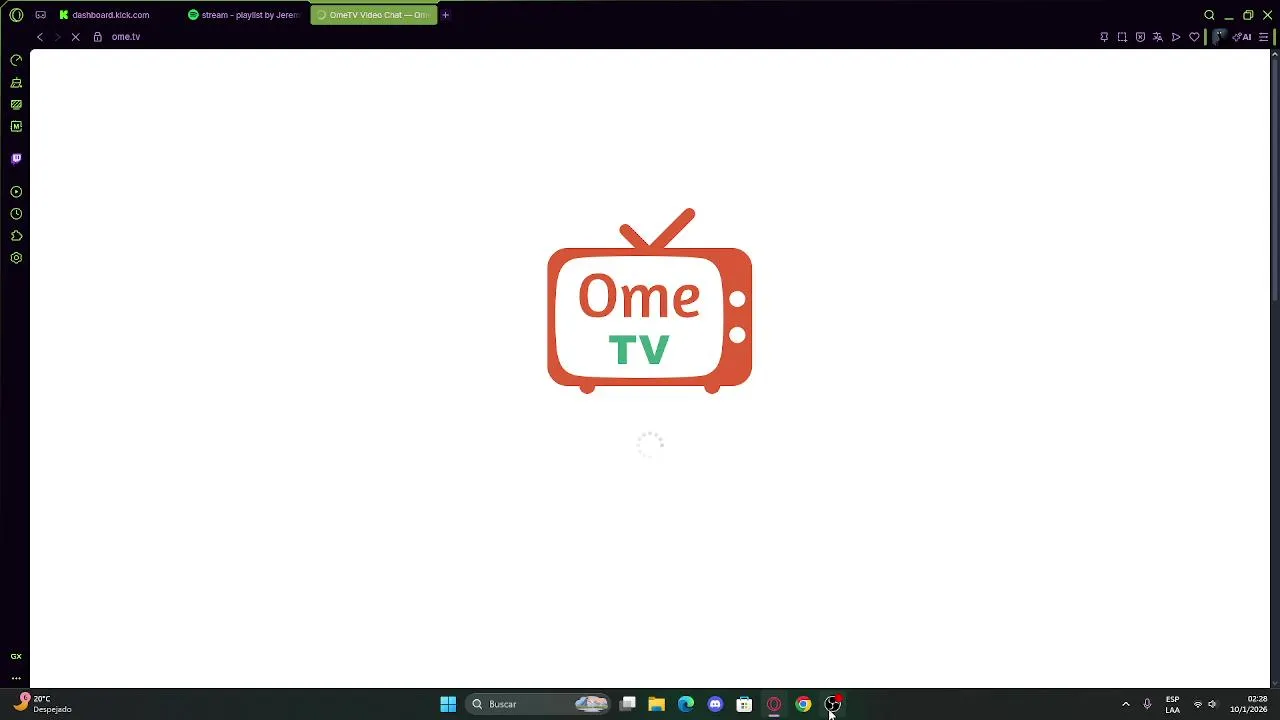Show hidden system tray icons
1280x720 pixels.
[1126, 704]
